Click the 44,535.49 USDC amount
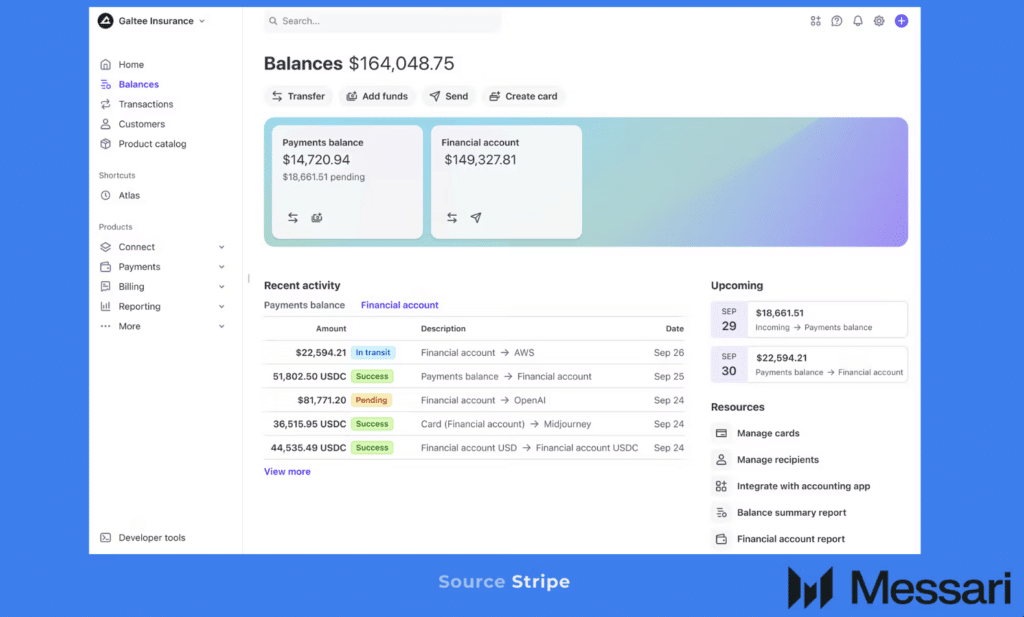 (308, 448)
